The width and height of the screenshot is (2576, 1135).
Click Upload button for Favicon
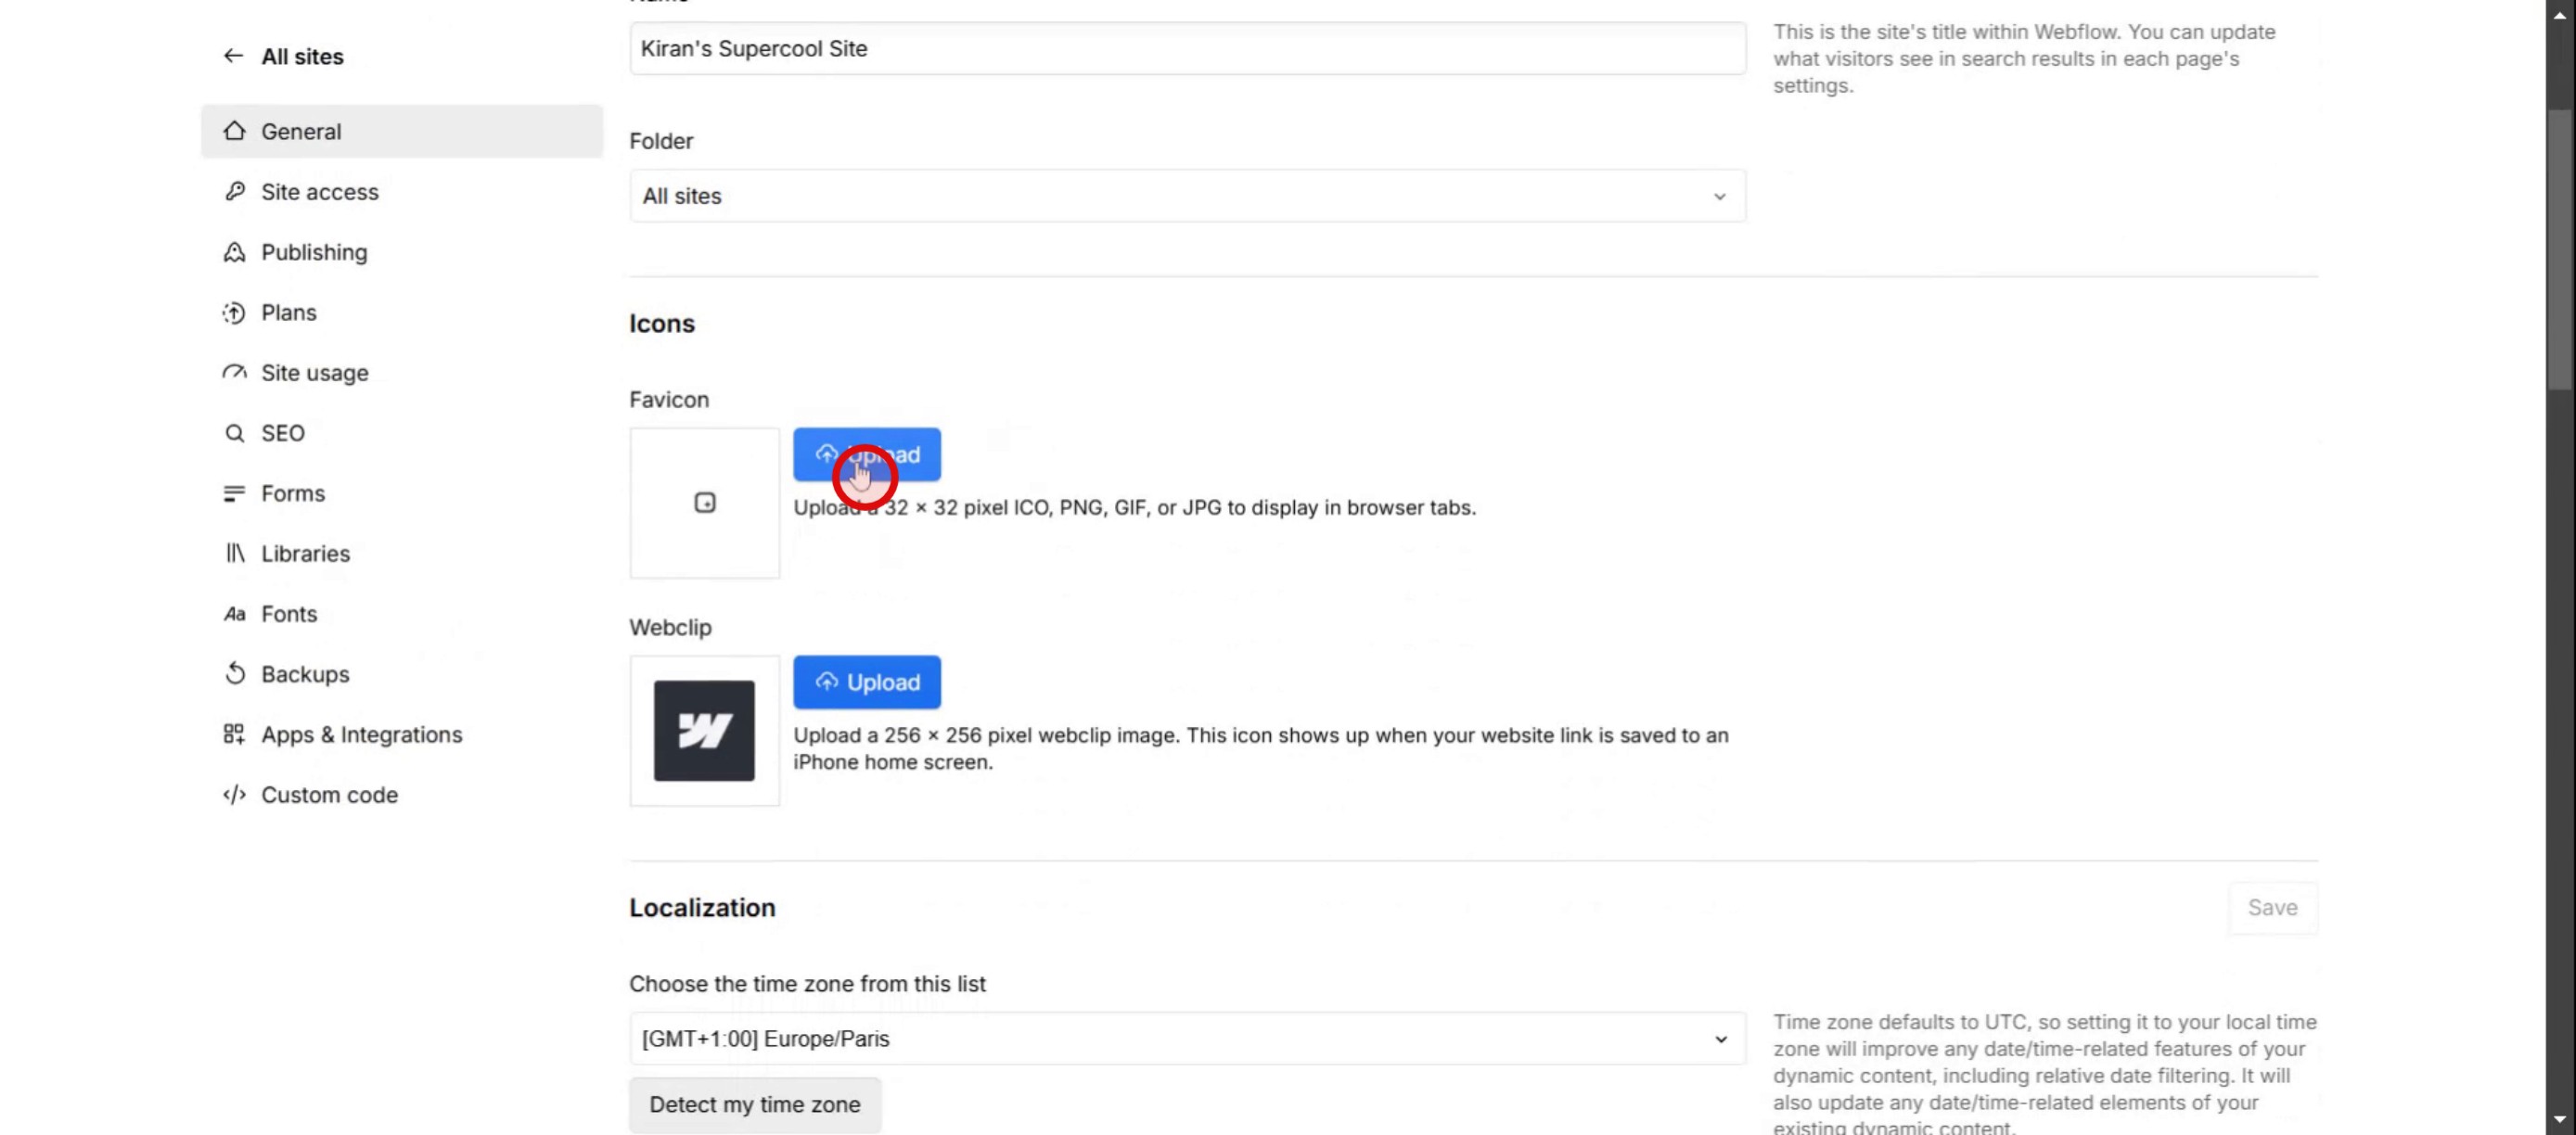[x=867, y=455]
